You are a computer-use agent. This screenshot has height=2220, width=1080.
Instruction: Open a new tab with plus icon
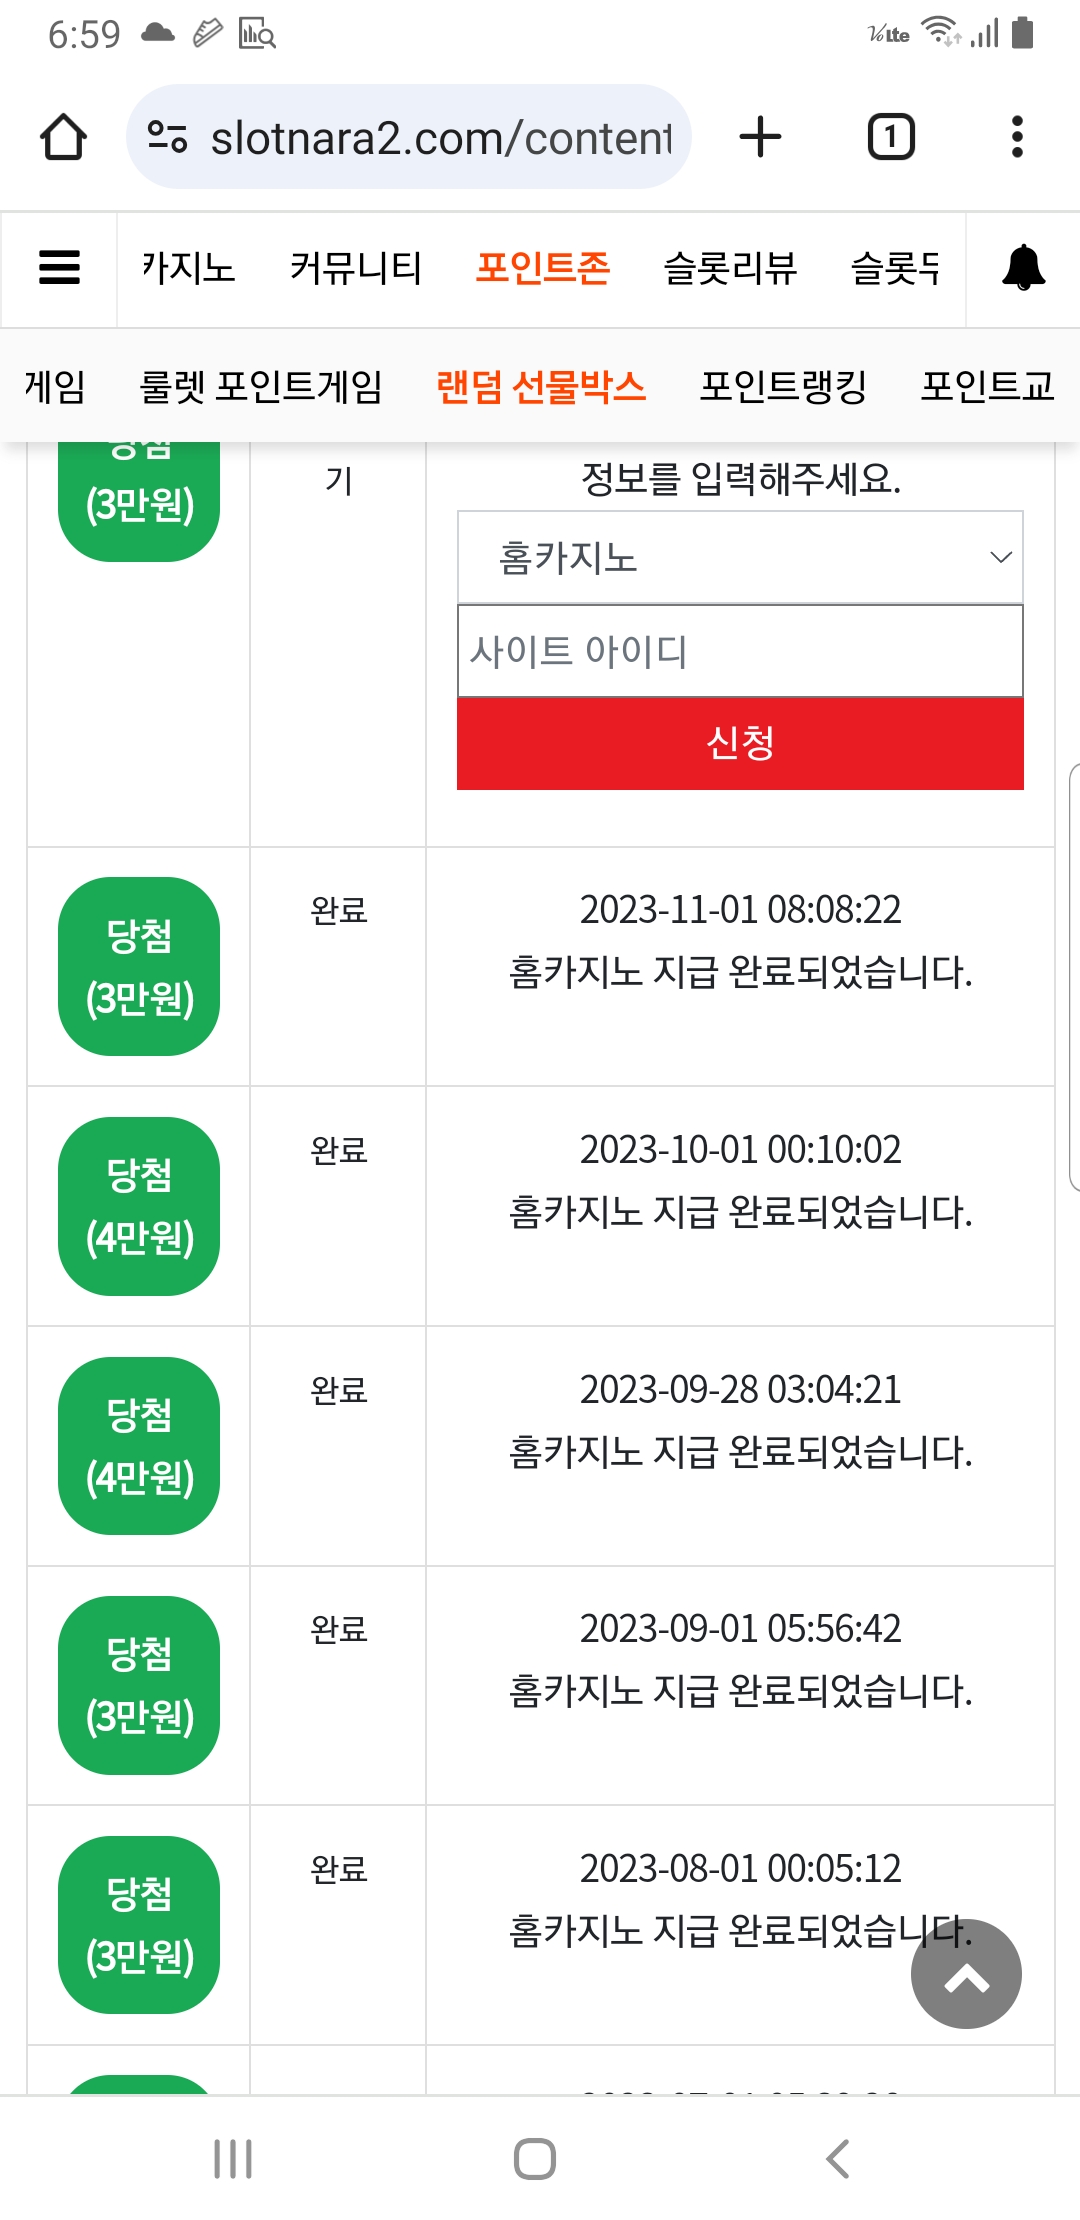point(760,137)
